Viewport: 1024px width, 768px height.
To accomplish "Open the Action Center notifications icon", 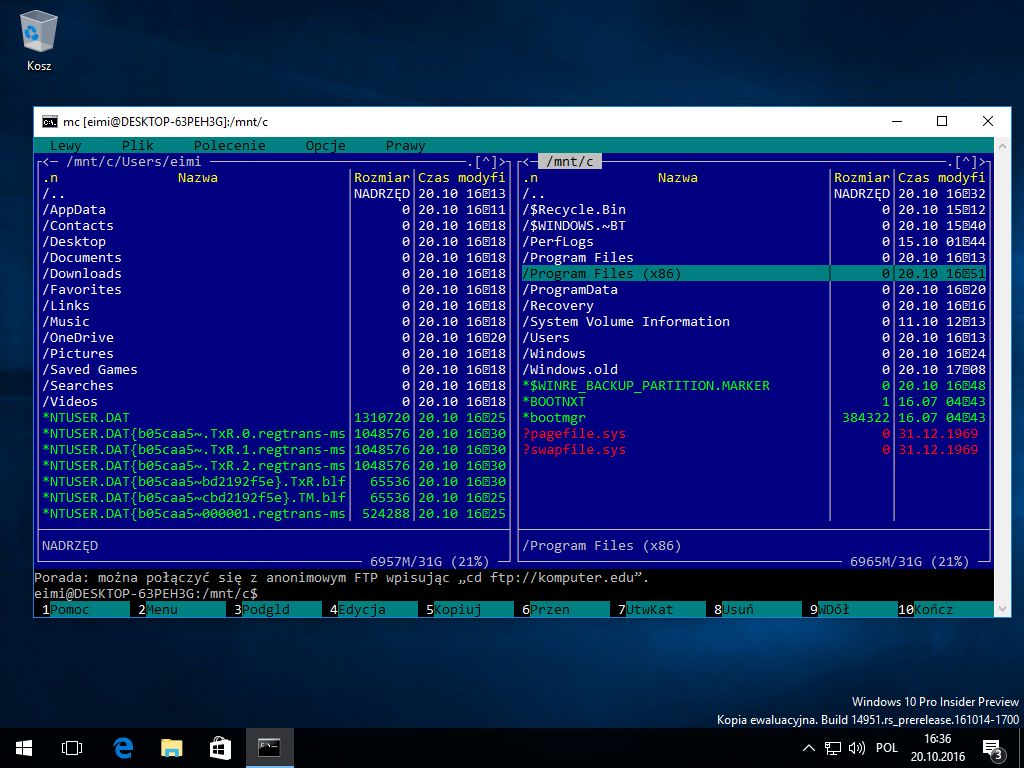I will pos(993,749).
